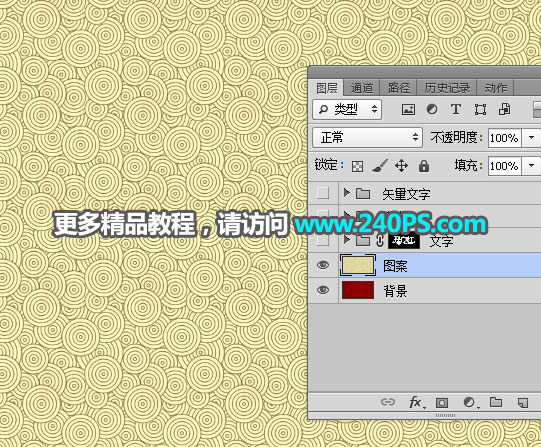This screenshot has width=541, height=447.
Task: Open the 填充 slider arrow
Action: click(x=531, y=166)
